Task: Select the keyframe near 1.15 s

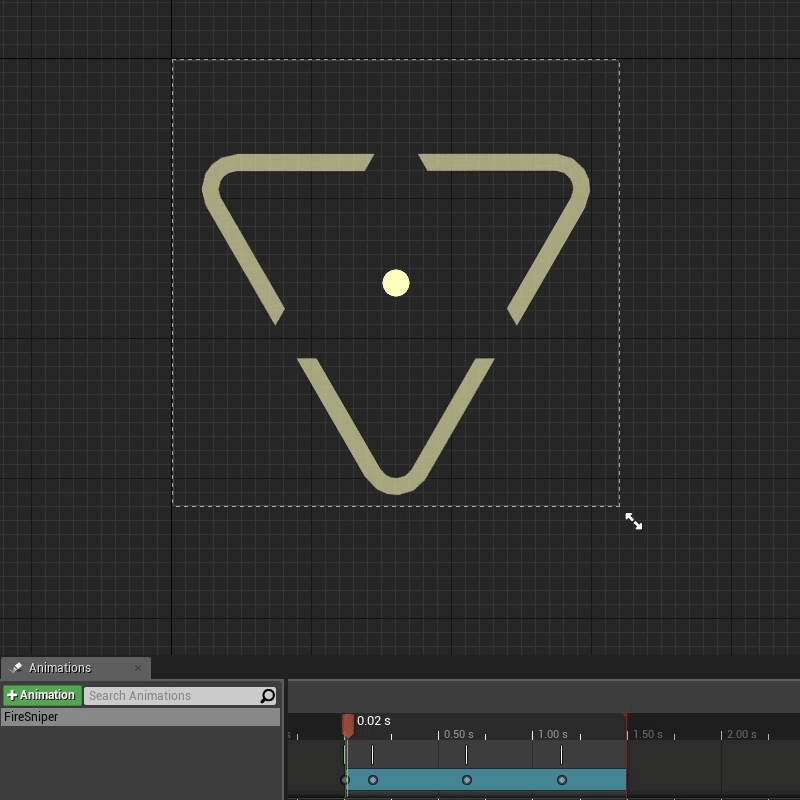Action: [x=562, y=780]
